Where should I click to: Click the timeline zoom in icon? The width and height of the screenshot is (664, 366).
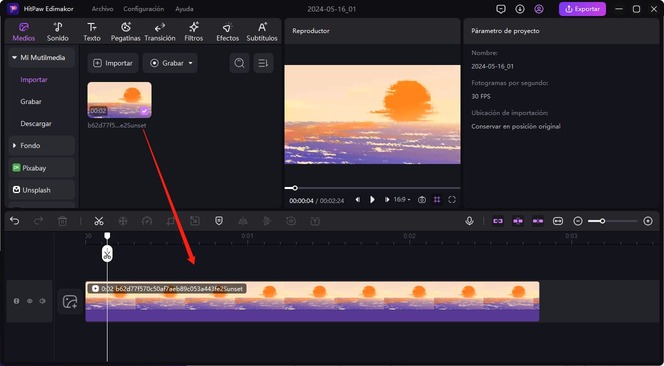[x=648, y=221]
